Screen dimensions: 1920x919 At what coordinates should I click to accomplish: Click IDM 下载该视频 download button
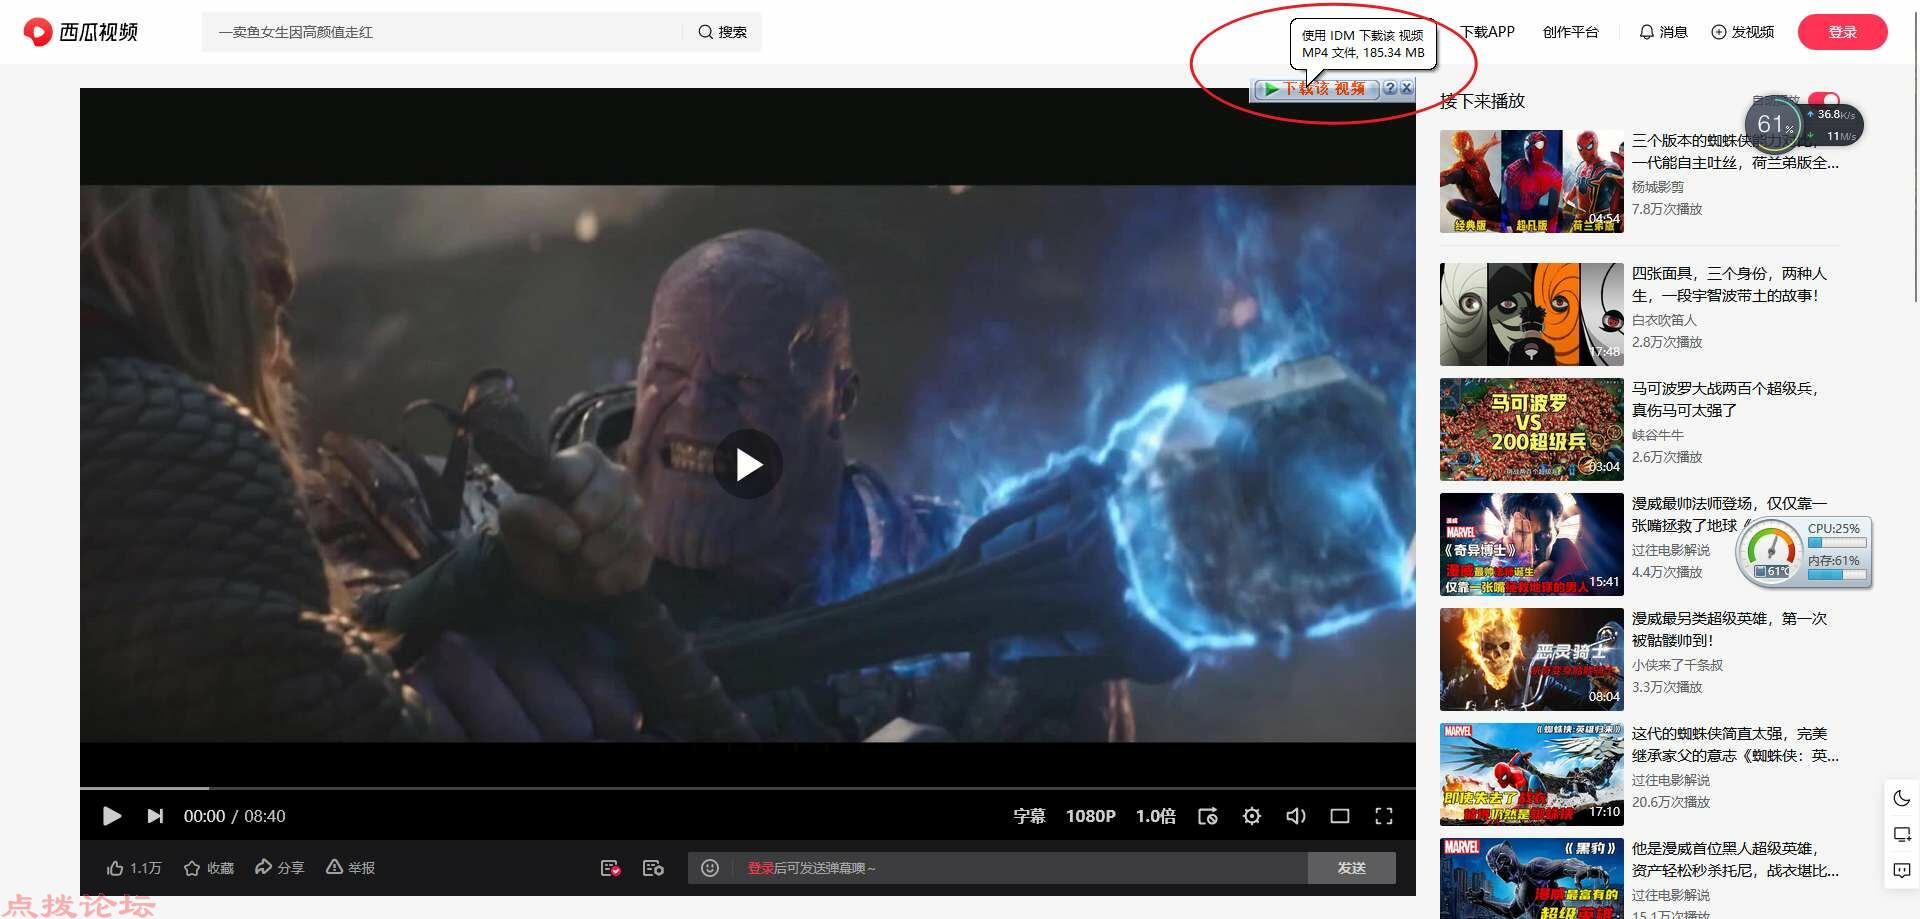(x=1316, y=89)
